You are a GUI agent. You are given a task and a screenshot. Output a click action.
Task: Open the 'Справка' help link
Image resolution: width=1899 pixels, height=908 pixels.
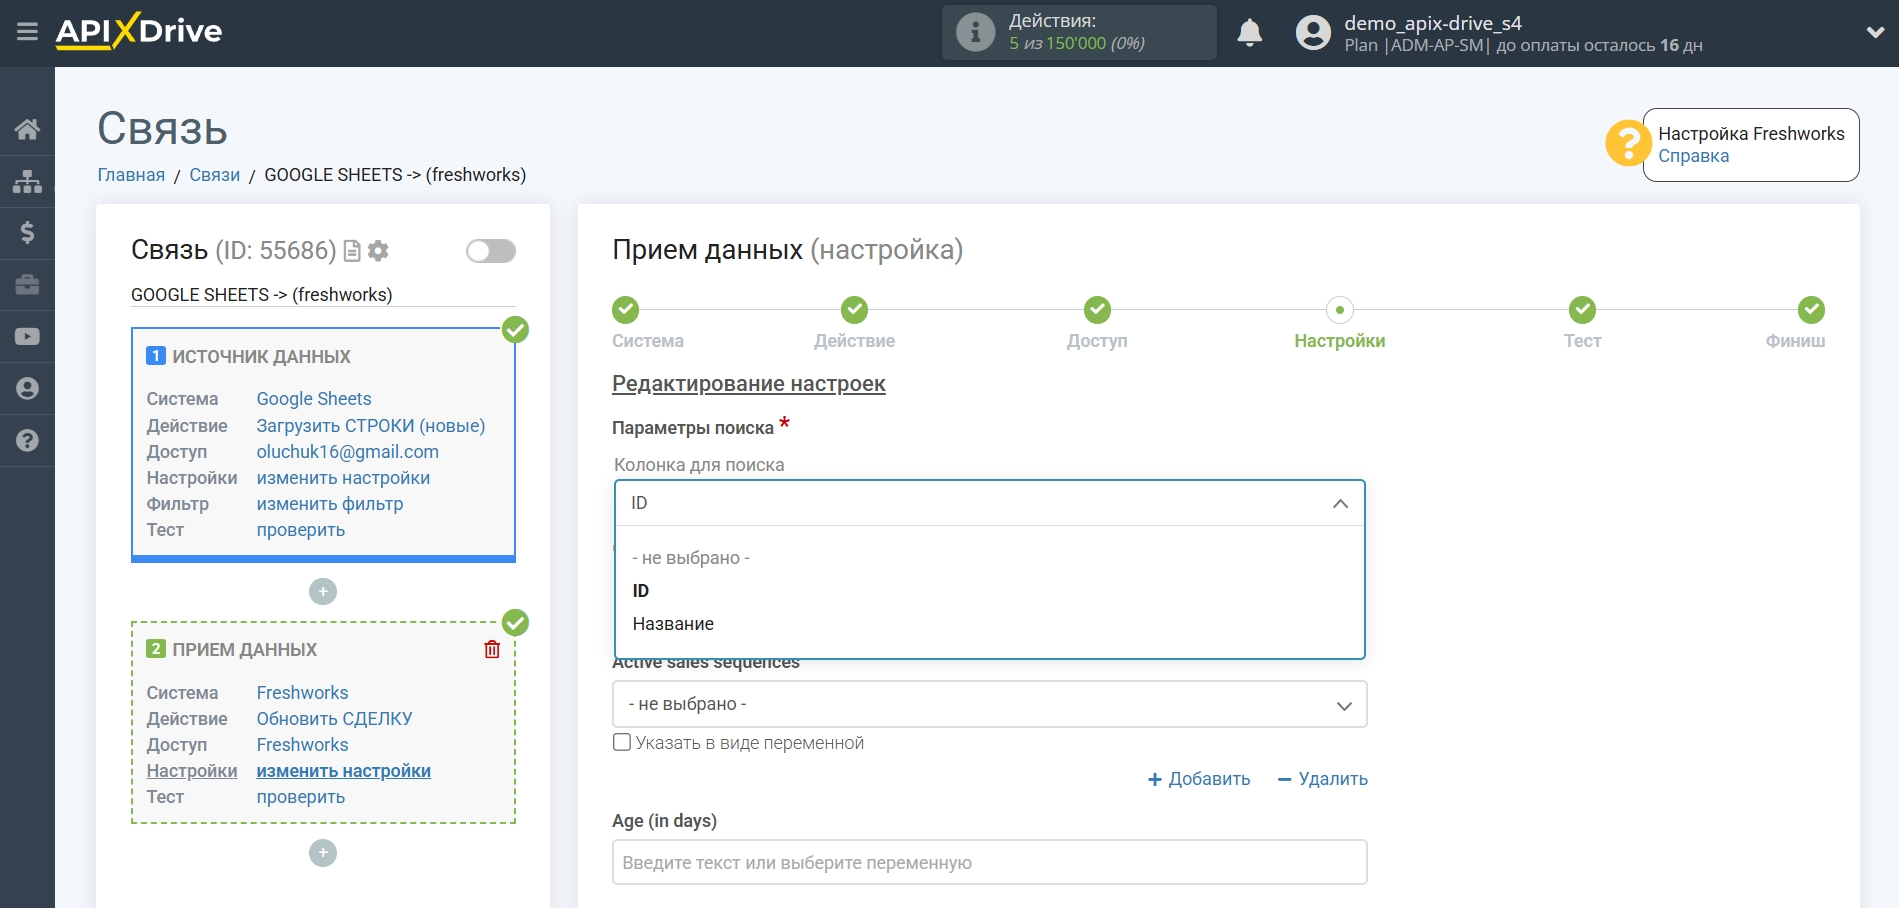click(x=1693, y=156)
